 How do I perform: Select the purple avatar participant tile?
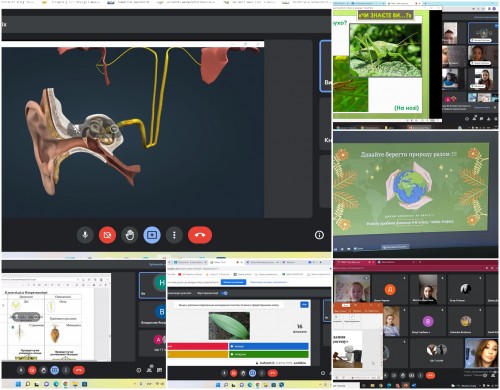tap(428, 321)
